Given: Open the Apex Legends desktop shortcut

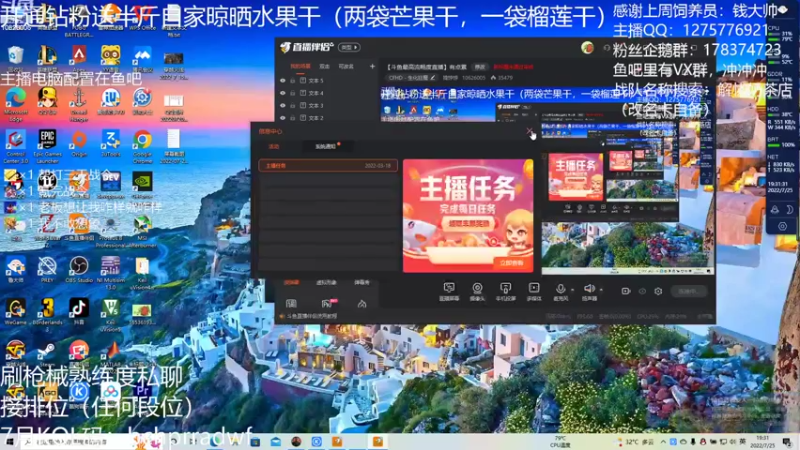Looking at the screenshot, I should [79, 59].
